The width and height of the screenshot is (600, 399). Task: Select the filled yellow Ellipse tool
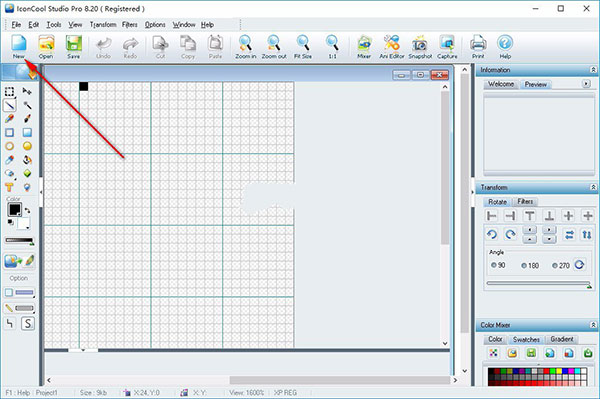point(27,146)
